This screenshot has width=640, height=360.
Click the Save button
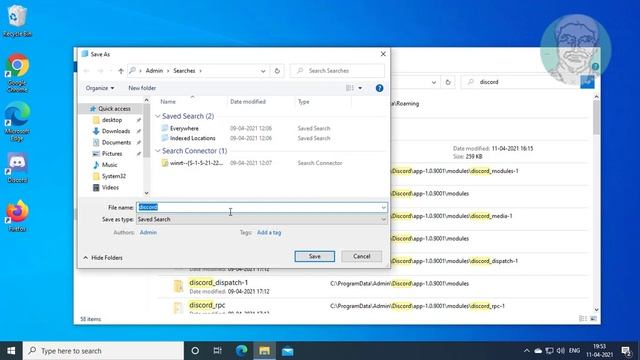click(315, 256)
